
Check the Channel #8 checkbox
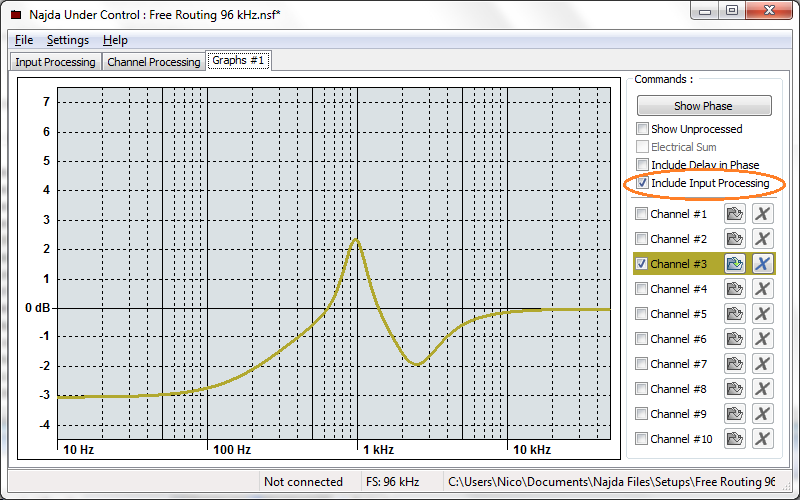point(641,389)
